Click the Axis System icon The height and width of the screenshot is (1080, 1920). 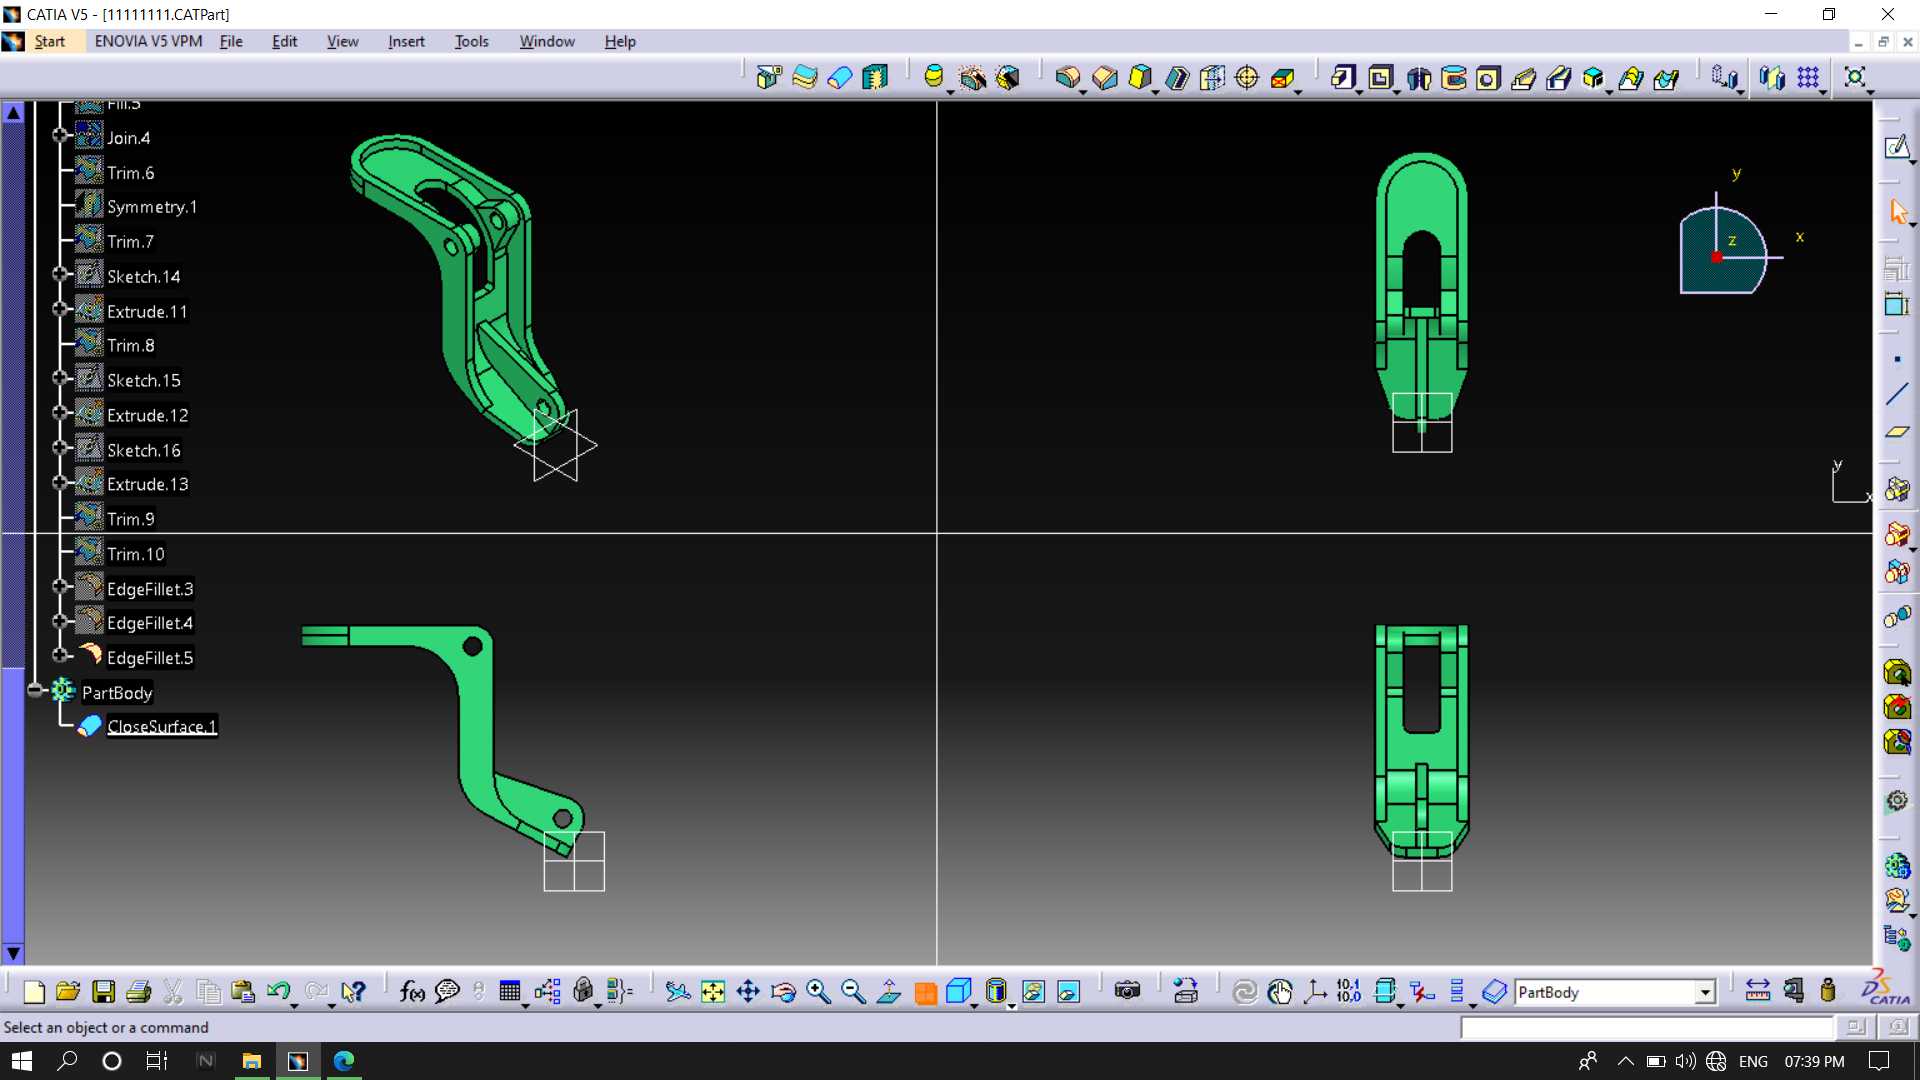click(x=1315, y=991)
